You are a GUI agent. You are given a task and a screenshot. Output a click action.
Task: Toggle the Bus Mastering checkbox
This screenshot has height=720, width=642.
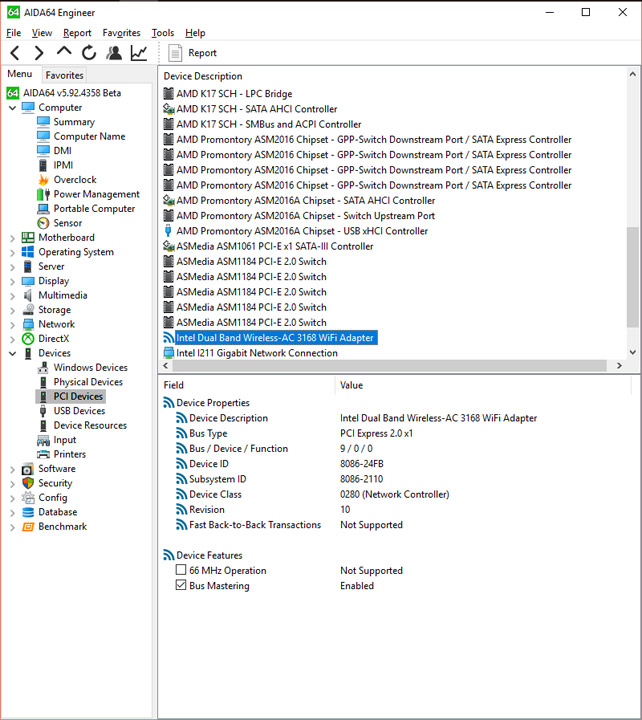pos(181,585)
